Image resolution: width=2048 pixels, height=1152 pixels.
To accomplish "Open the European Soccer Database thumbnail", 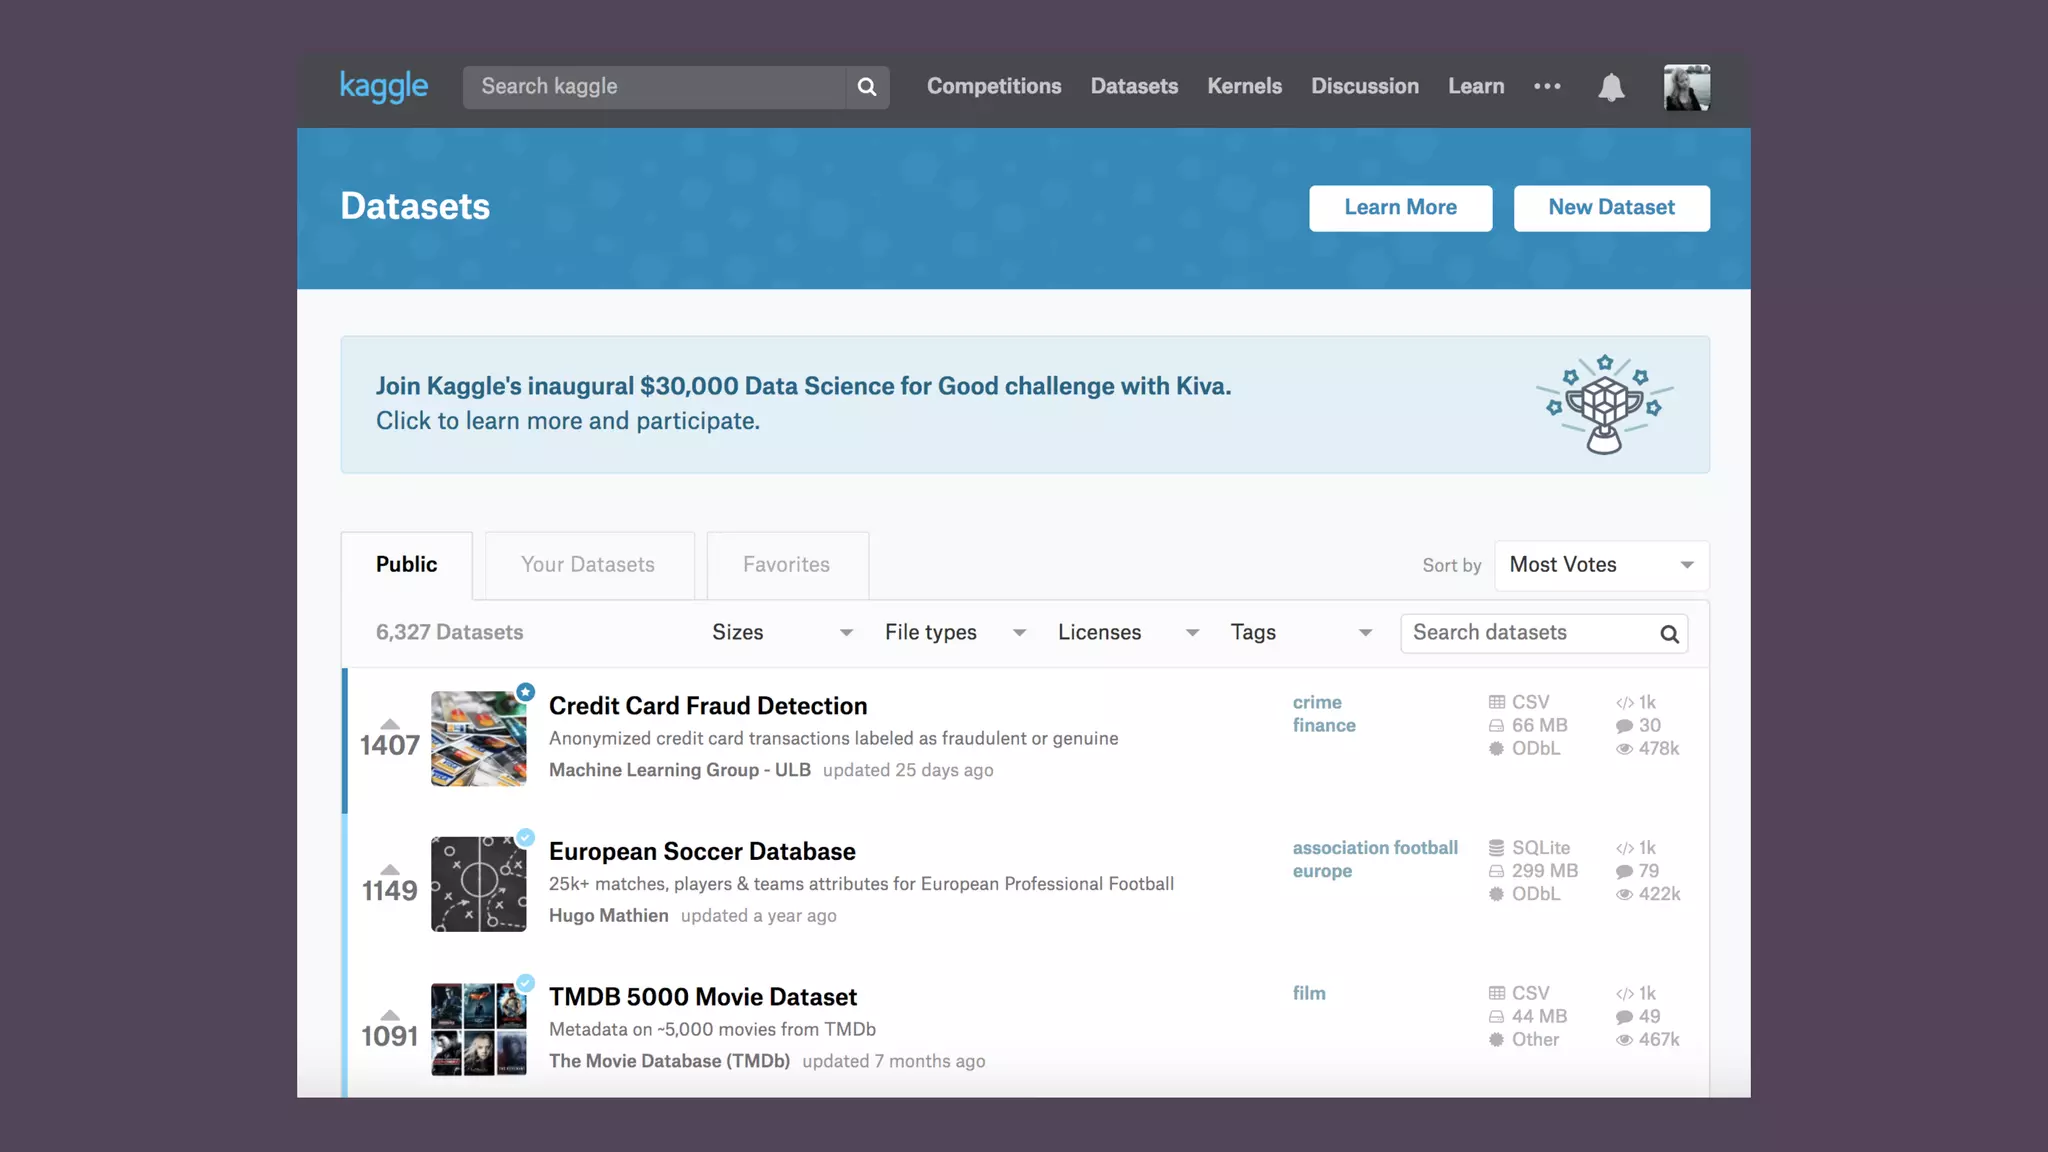I will 478,884.
